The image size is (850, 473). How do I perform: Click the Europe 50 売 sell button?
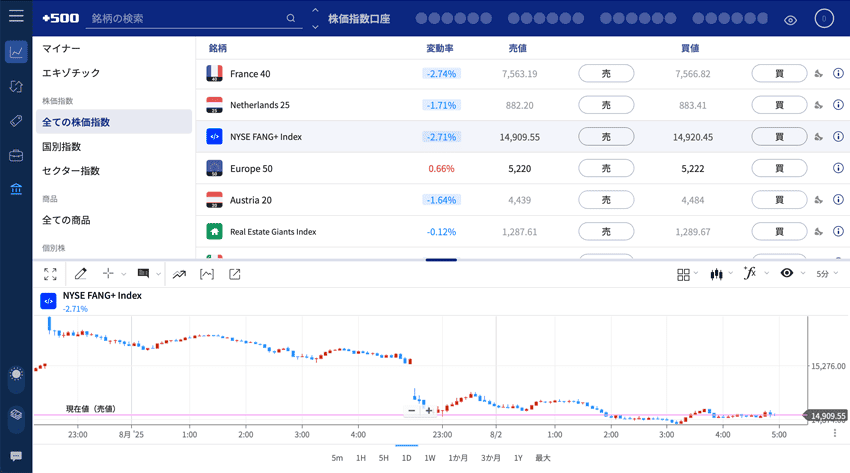(x=606, y=168)
